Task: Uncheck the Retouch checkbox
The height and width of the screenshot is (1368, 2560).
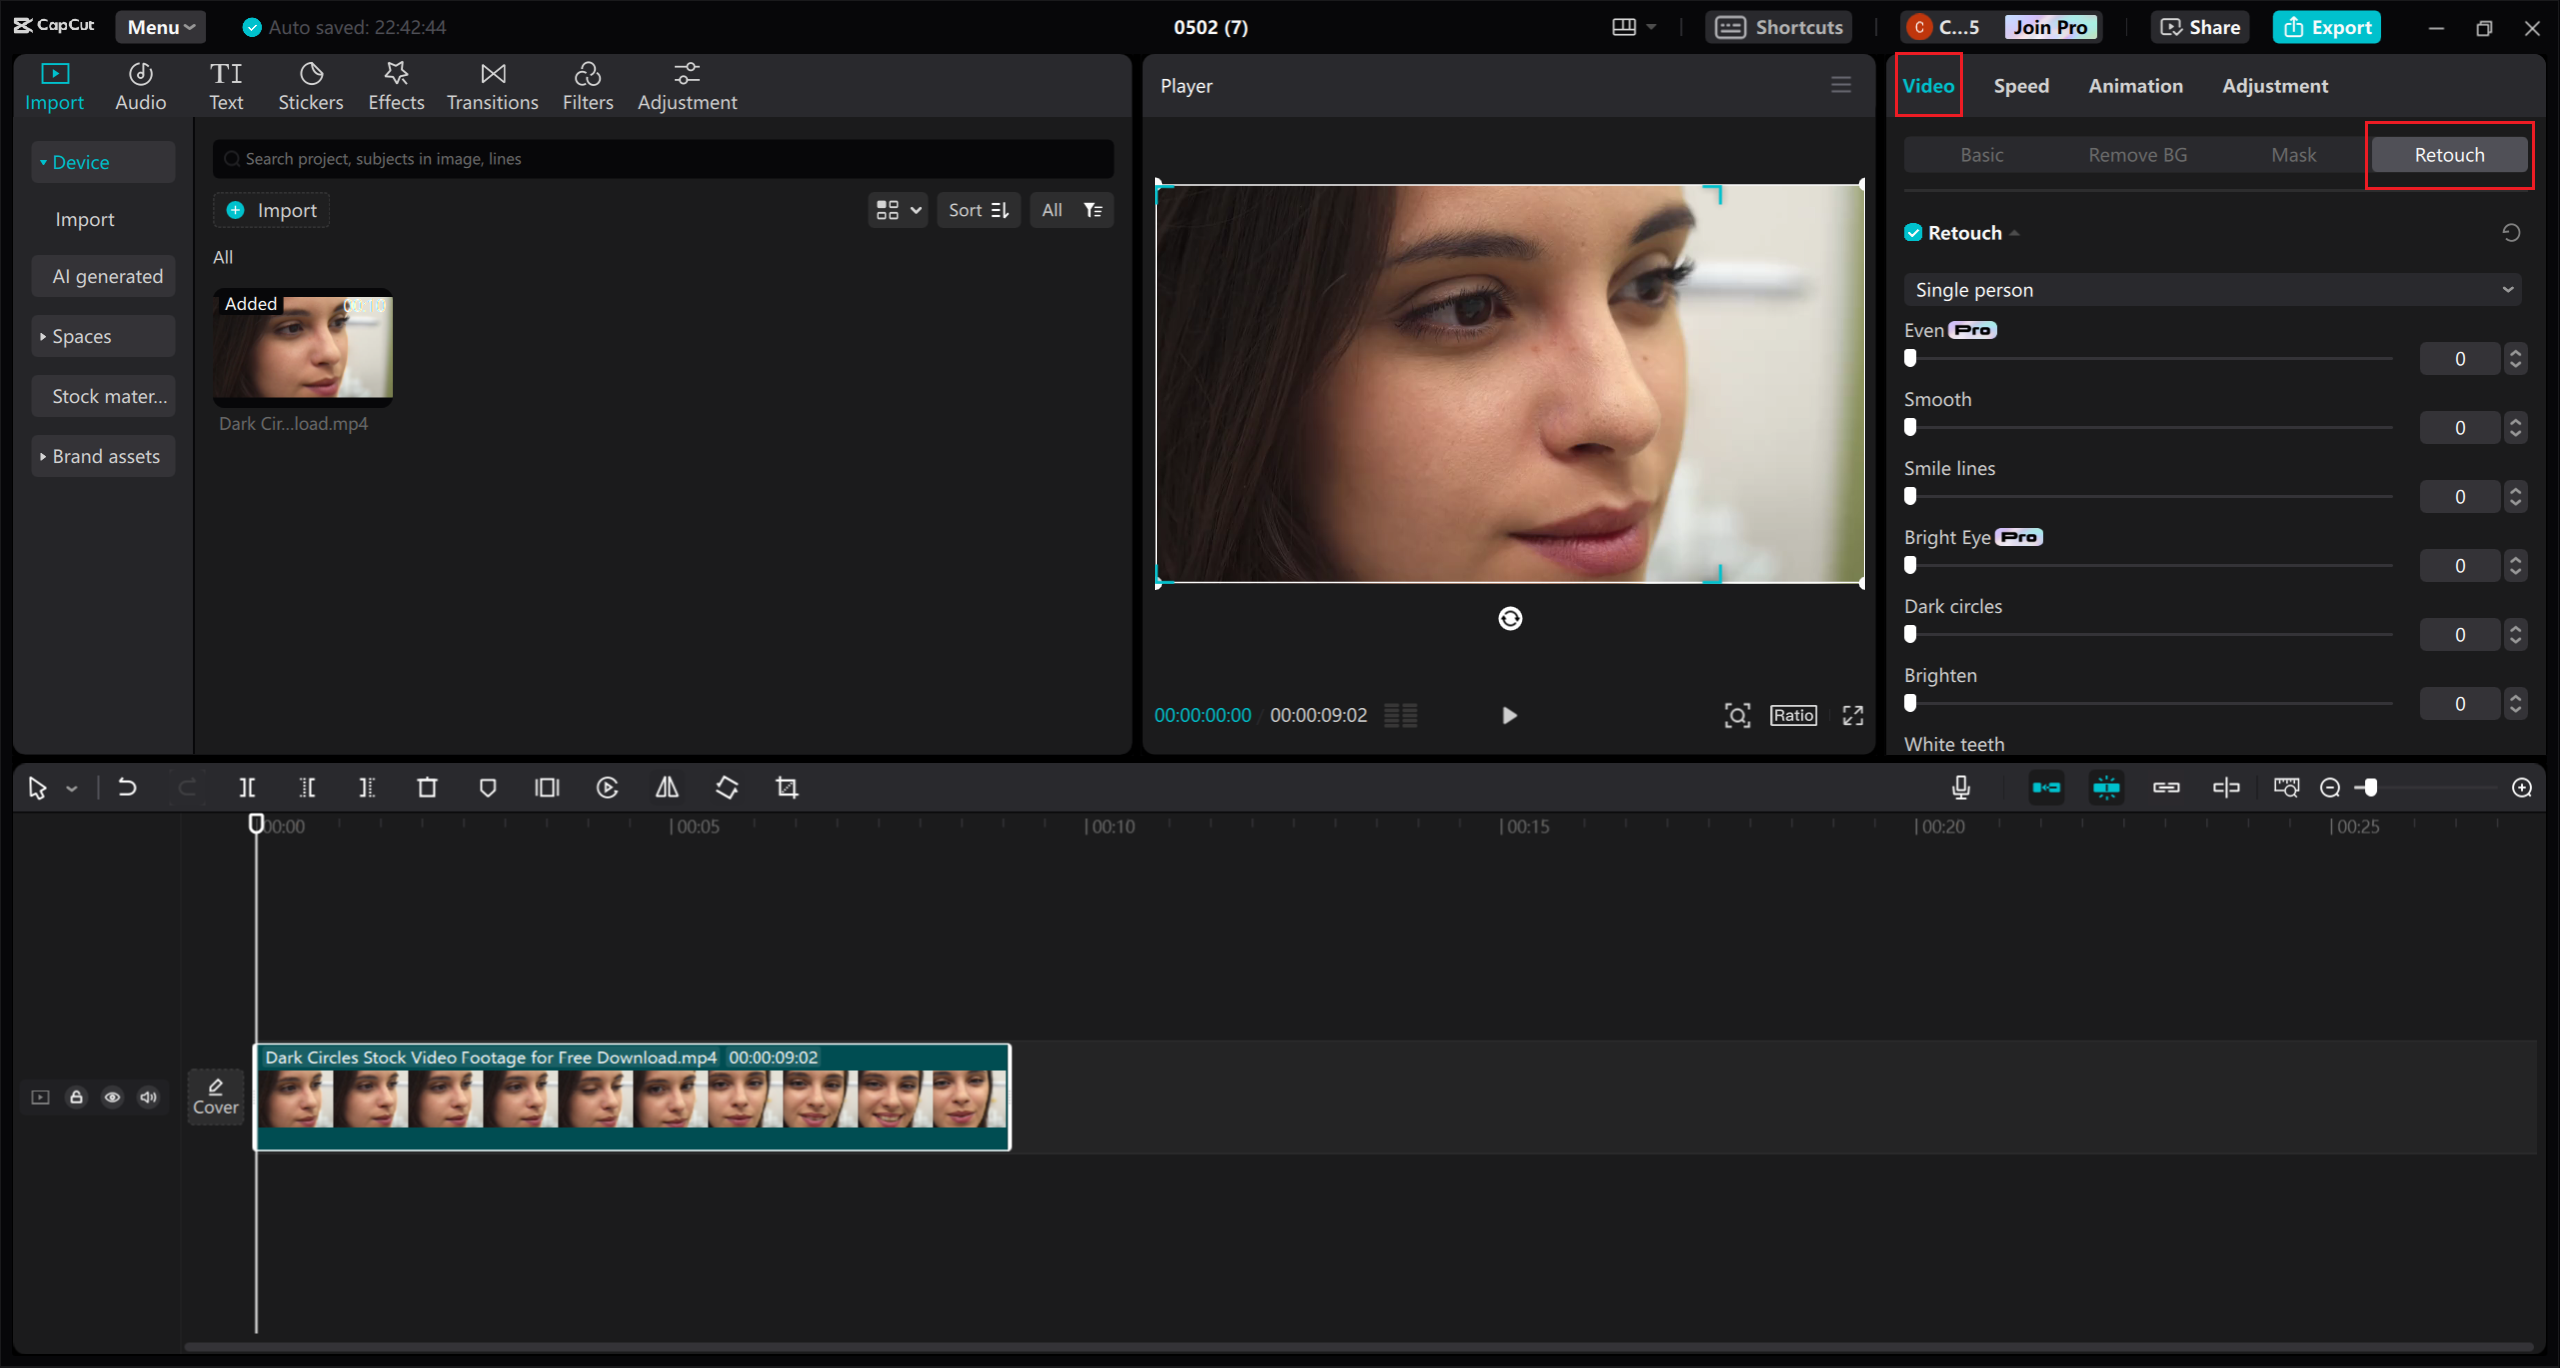Action: point(1913,232)
